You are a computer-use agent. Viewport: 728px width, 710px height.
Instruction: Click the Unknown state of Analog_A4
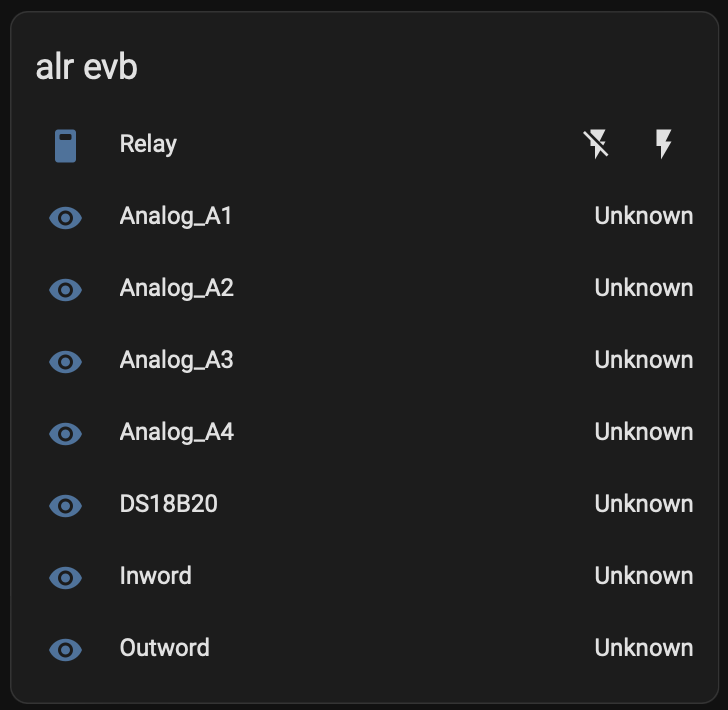pos(643,432)
